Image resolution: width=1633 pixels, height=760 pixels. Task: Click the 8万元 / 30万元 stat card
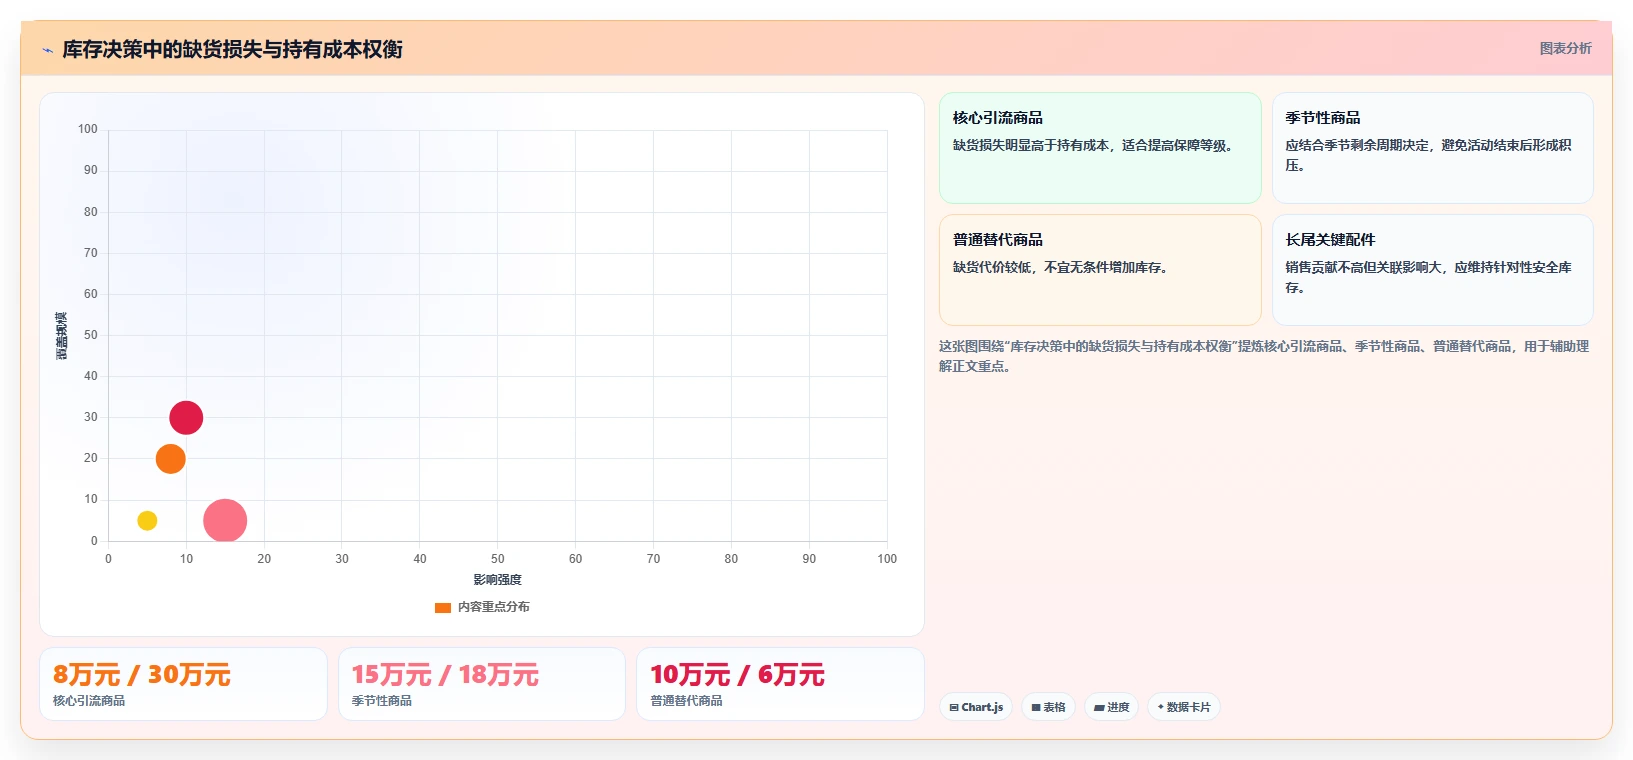pyautogui.click(x=183, y=684)
